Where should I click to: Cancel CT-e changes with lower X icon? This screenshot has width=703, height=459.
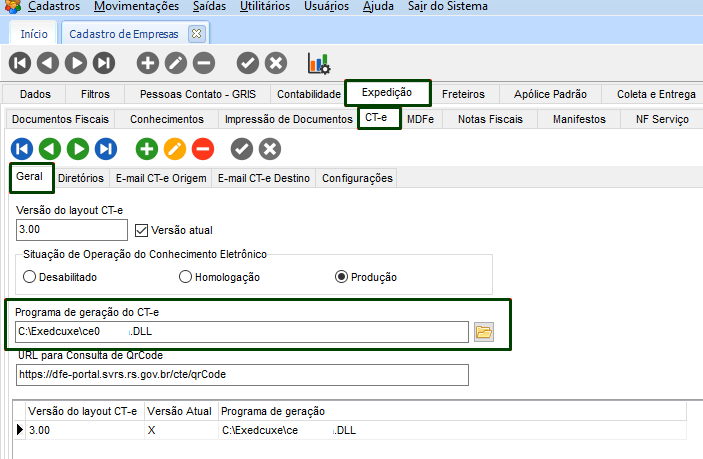pyautogui.click(x=270, y=149)
